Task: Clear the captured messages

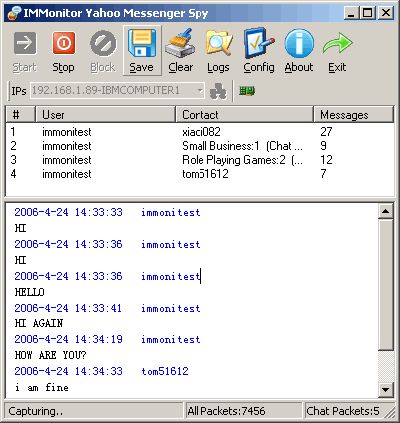Action: coord(180,43)
